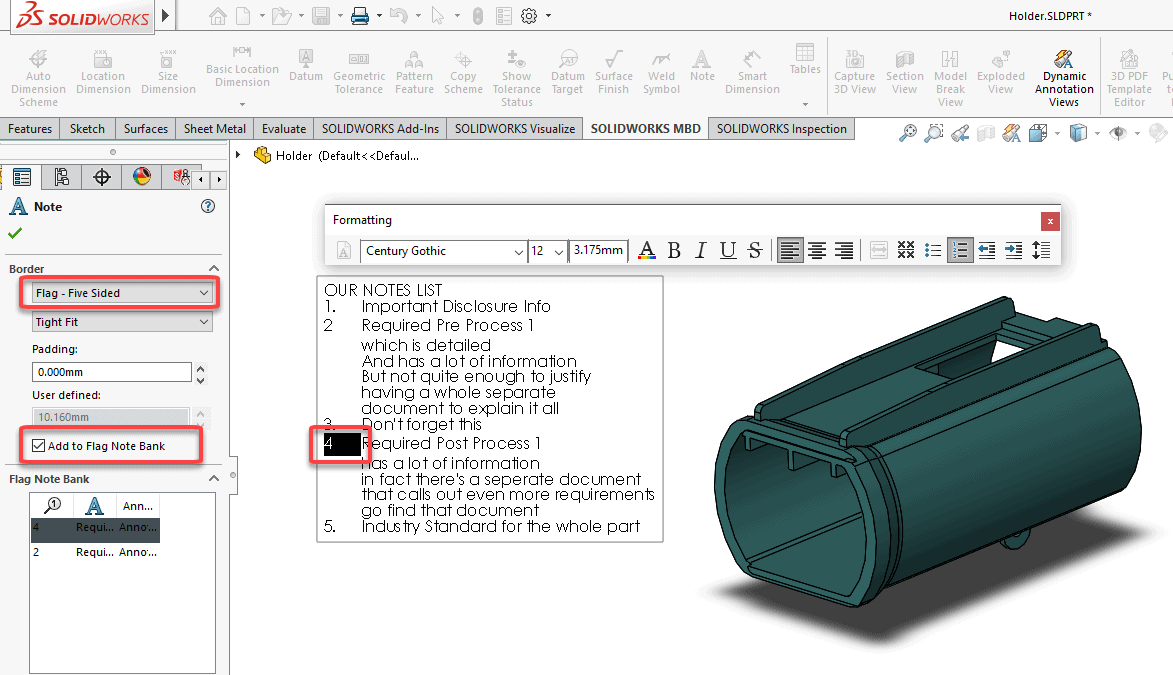1173x675 pixels.
Task: Insert a Weld Symbol
Action: pos(661,72)
